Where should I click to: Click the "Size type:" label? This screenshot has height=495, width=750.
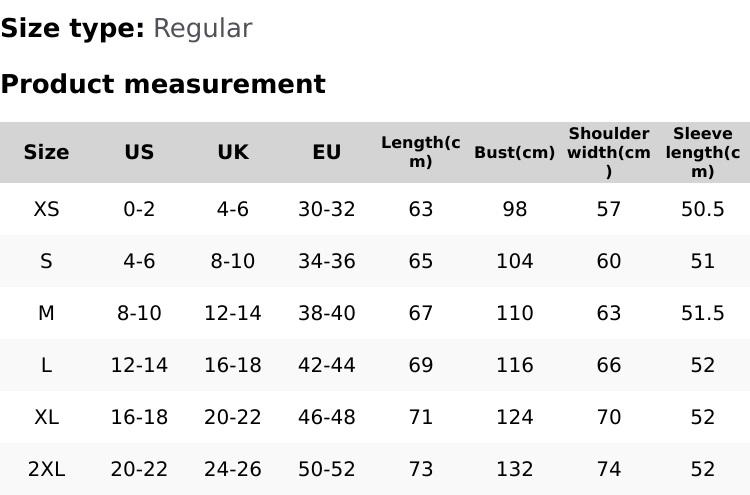pos(72,28)
